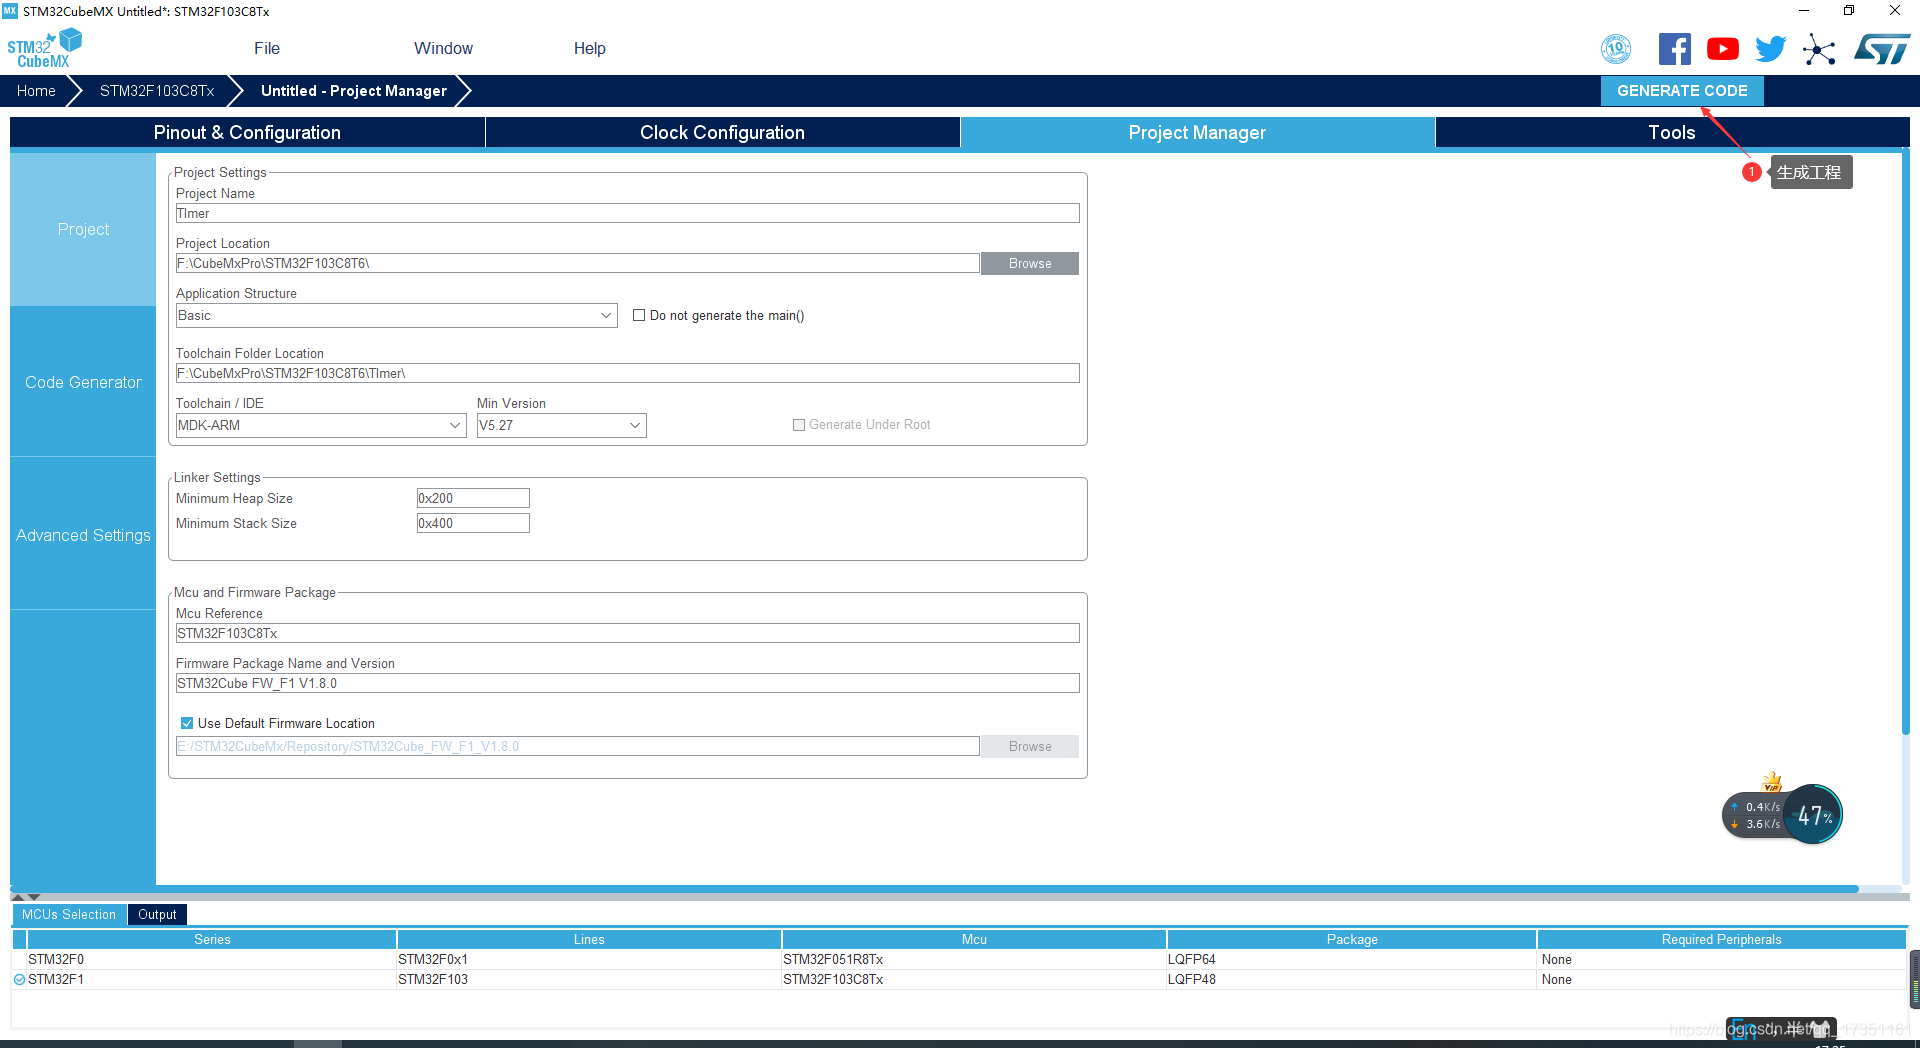
Task: Click the Project Location input field
Action: pyautogui.click(x=578, y=263)
